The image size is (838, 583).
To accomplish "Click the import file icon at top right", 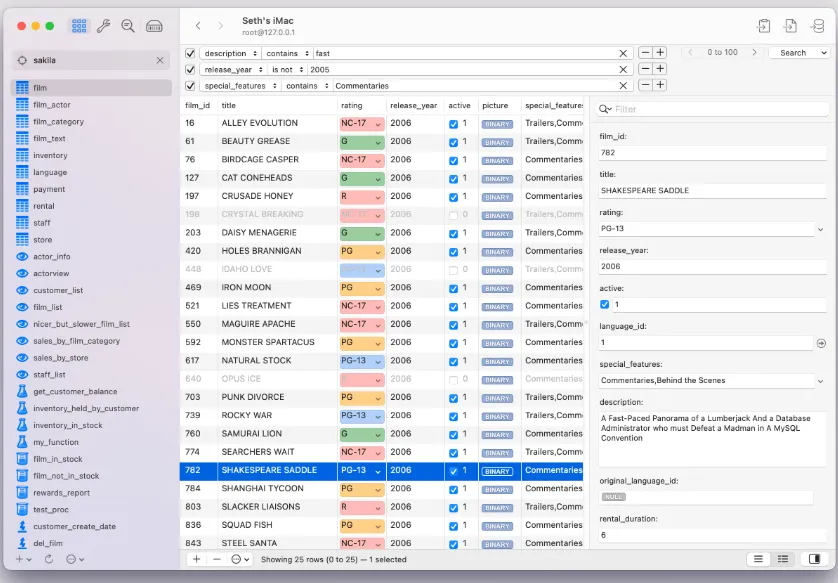I will (764, 26).
